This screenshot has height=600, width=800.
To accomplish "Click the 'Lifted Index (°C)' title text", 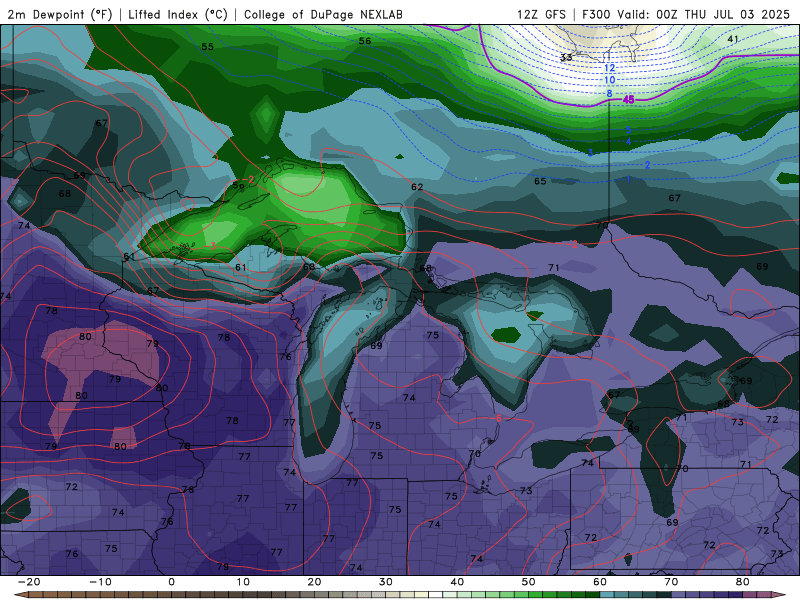I will 178,14.
